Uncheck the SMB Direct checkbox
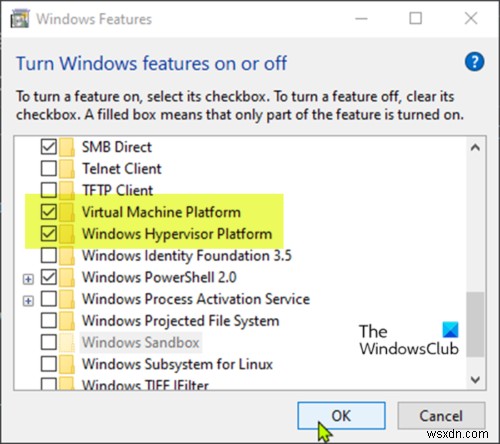Viewport: 500px width, 444px height. point(49,147)
